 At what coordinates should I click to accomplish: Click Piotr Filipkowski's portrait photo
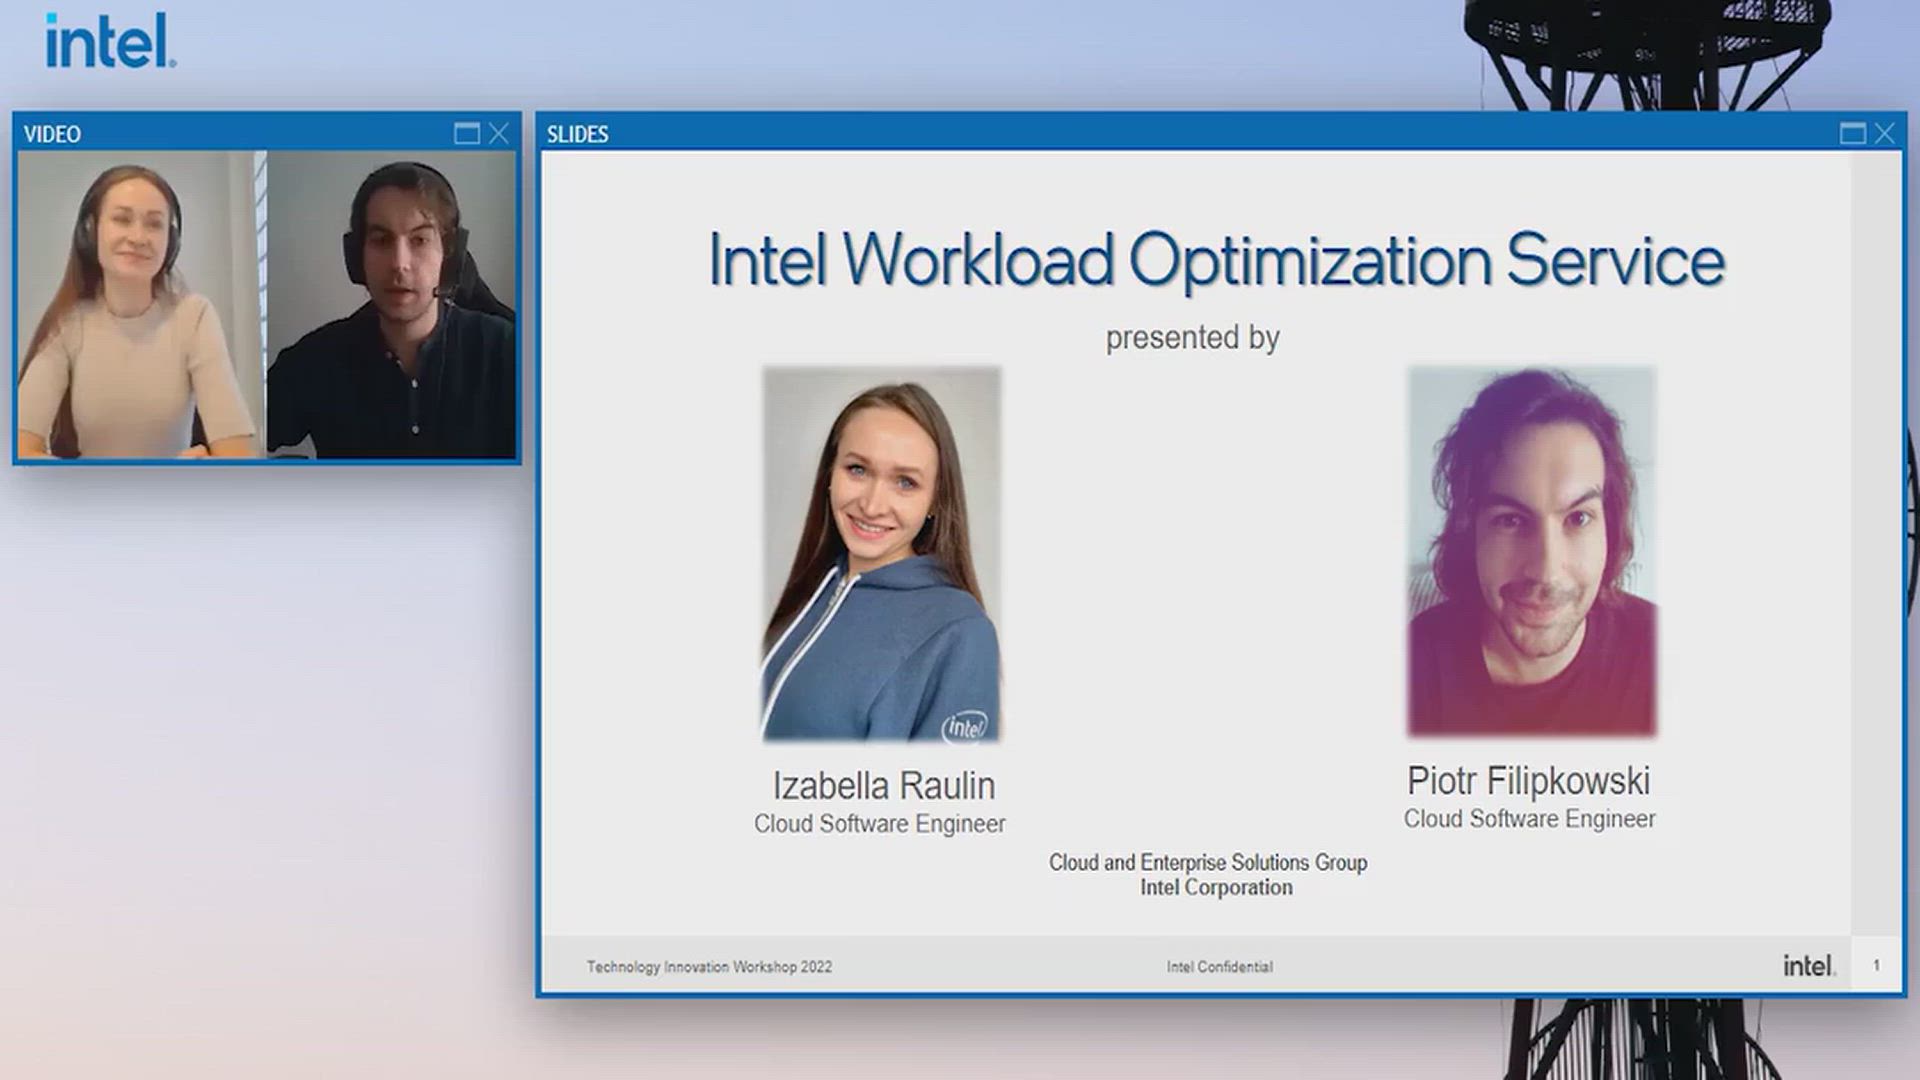point(1531,552)
